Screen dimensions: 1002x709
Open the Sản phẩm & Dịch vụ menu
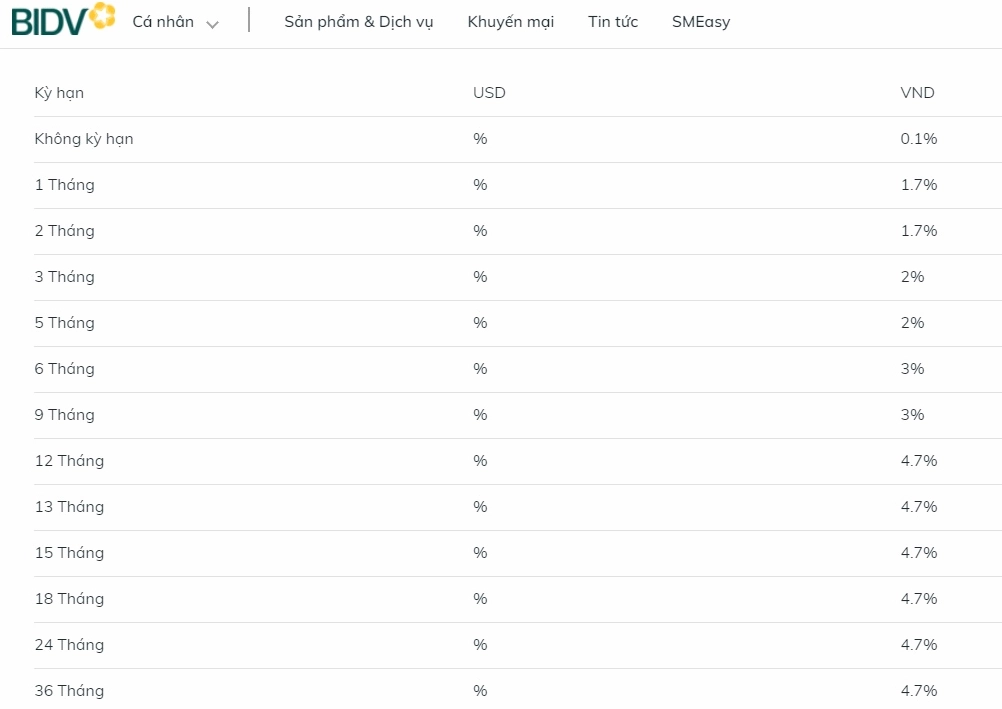(358, 22)
